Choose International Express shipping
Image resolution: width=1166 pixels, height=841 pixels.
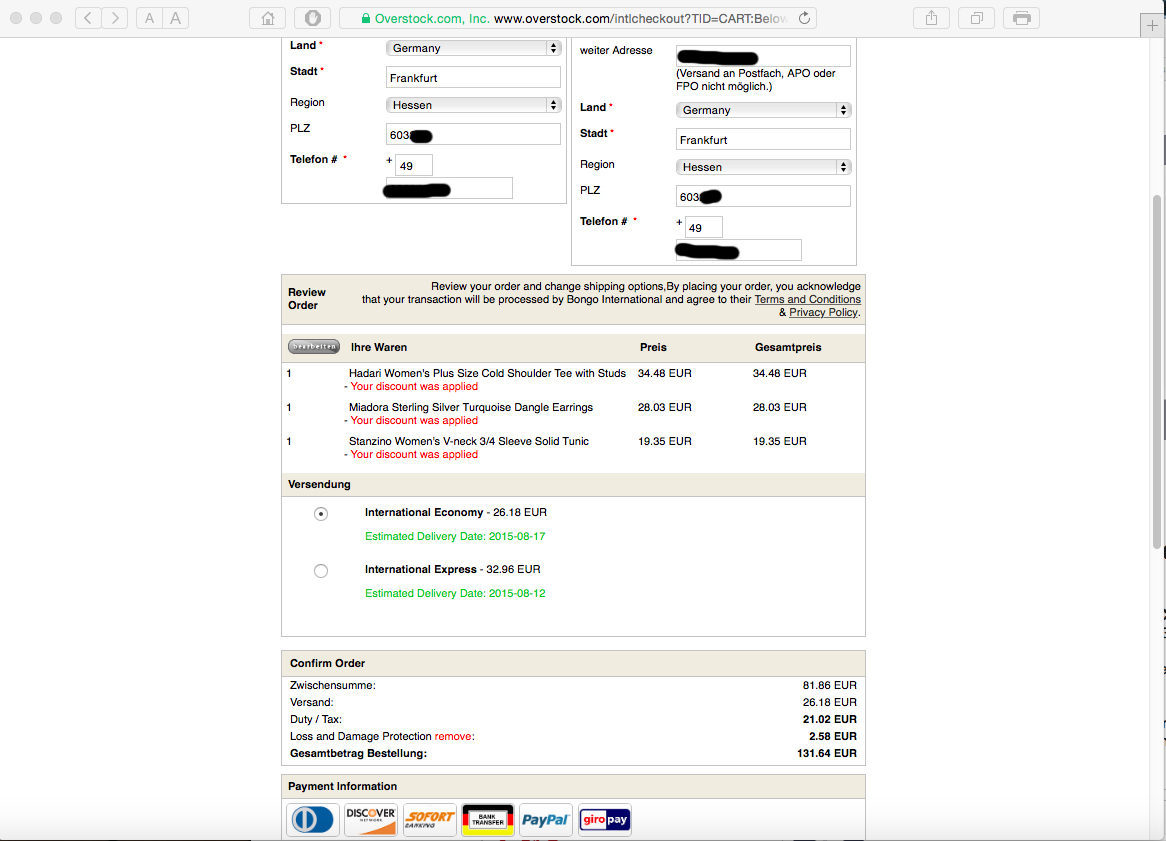[x=321, y=570]
